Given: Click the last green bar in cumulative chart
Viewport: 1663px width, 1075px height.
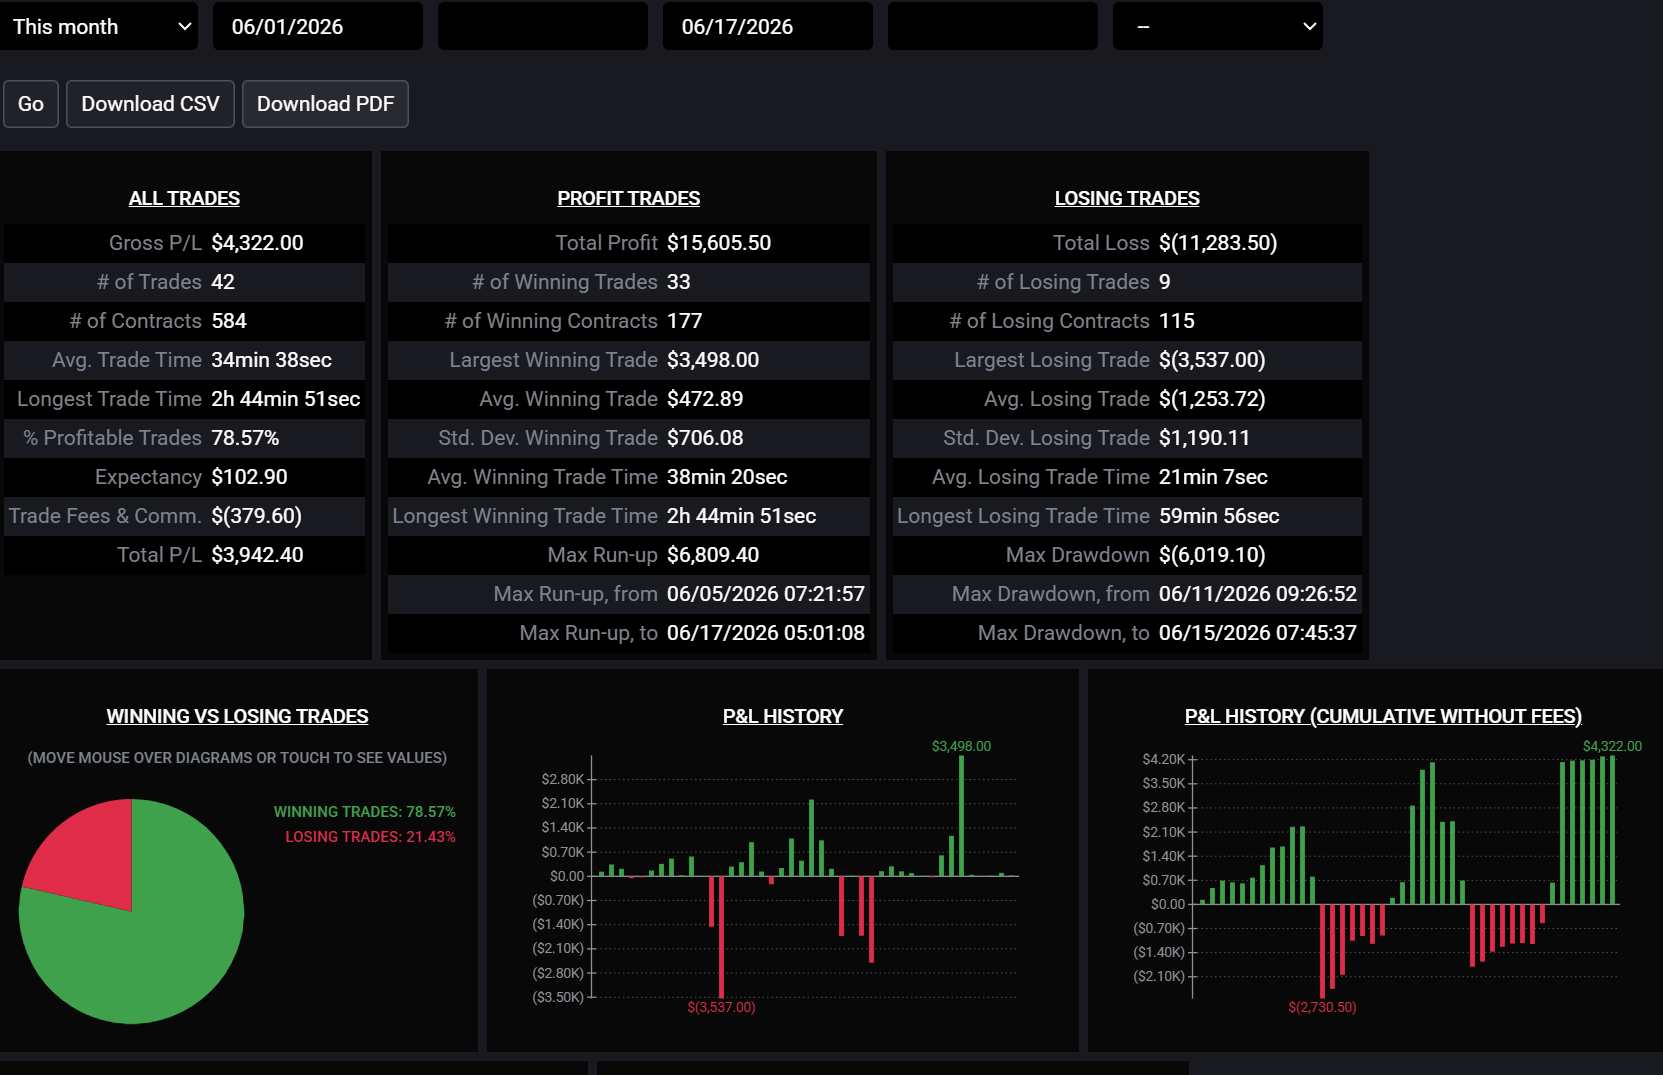Looking at the screenshot, I should [1612, 830].
